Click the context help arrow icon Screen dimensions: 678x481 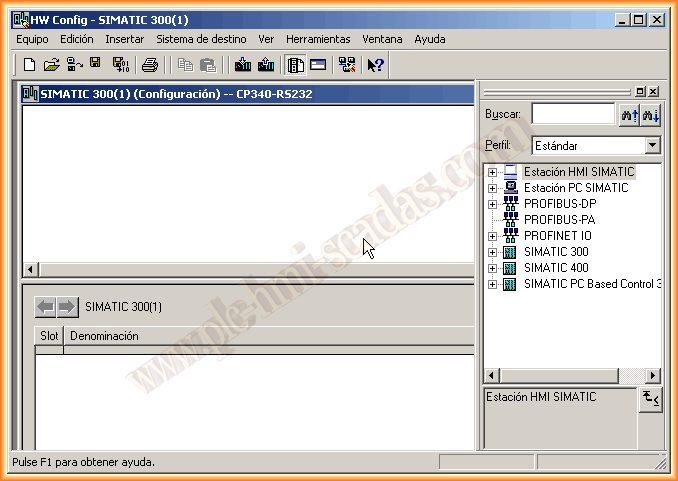tap(375, 65)
